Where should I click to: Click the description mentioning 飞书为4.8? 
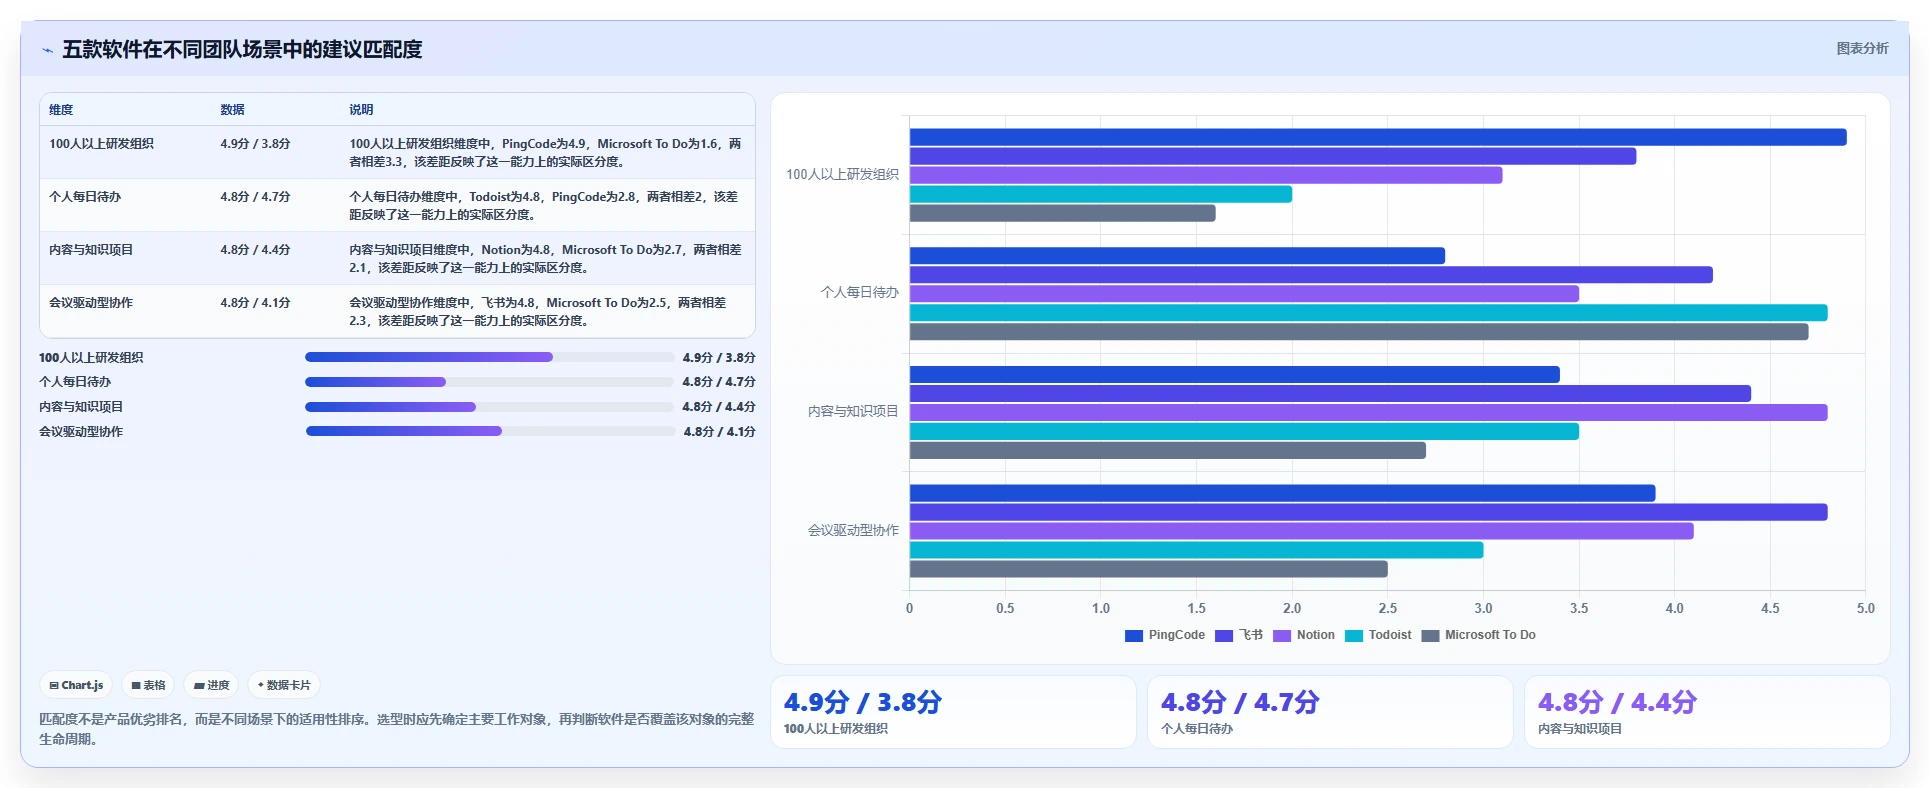546,312
